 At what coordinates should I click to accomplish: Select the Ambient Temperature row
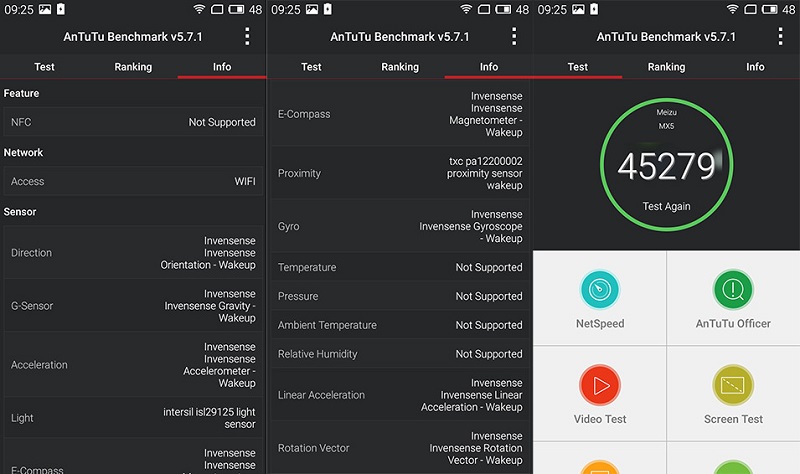click(400, 325)
